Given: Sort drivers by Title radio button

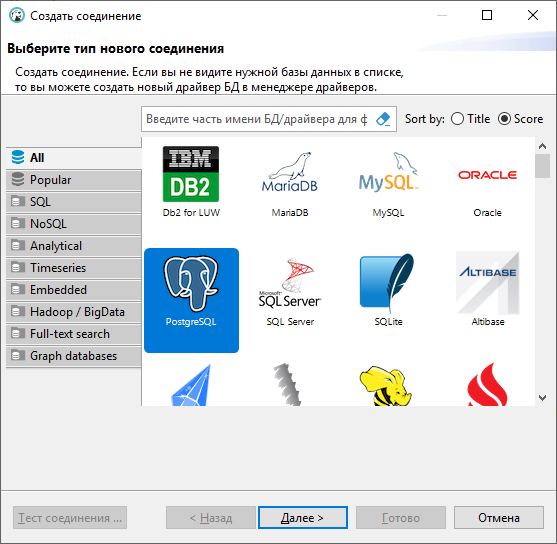Looking at the screenshot, I should pos(471,119).
